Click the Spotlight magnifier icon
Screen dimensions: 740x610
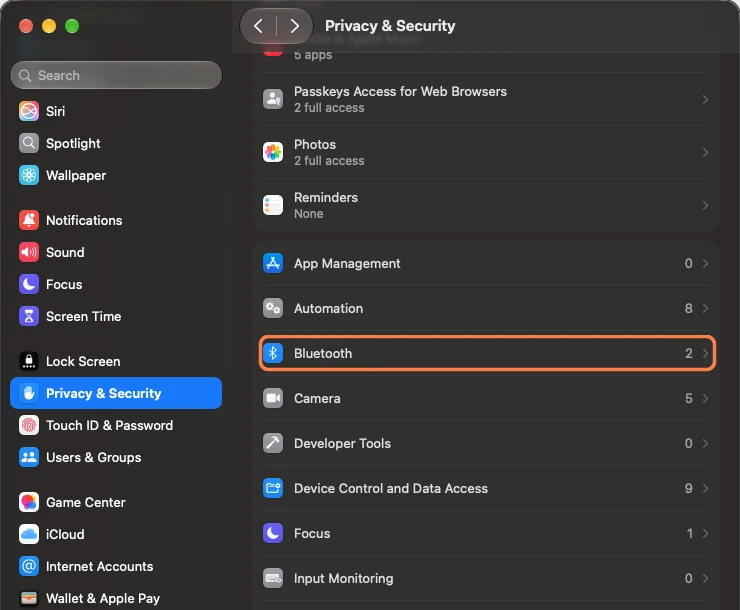pyautogui.click(x=29, y=143)
